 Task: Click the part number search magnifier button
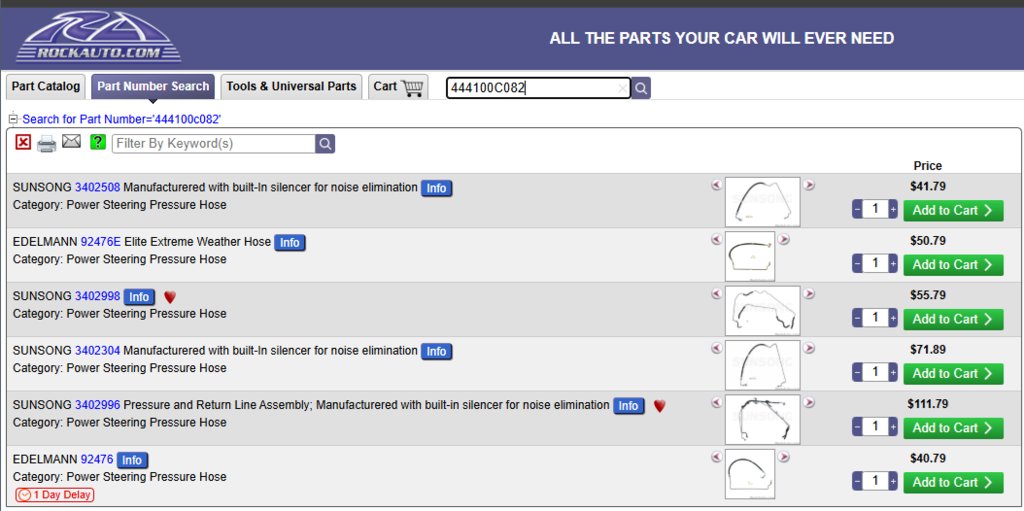pyautogui.click(x=641, y=88)
